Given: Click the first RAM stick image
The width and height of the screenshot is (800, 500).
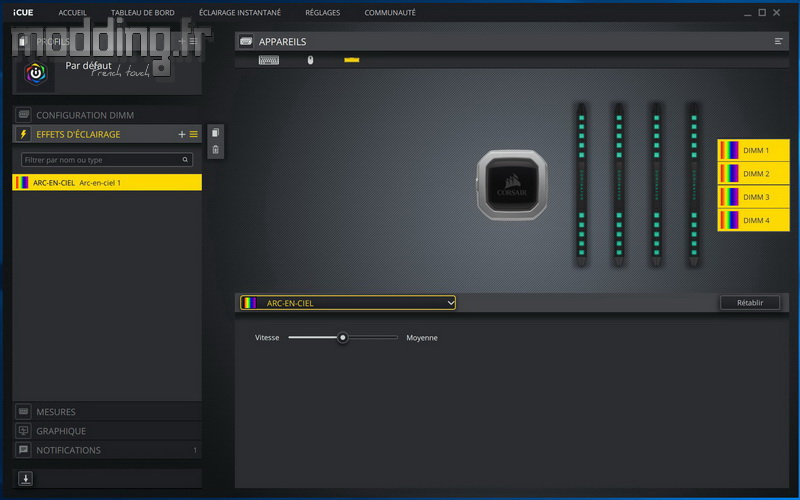Looking at the screenshot, I should pyautogui.click(x=581, y=185).
